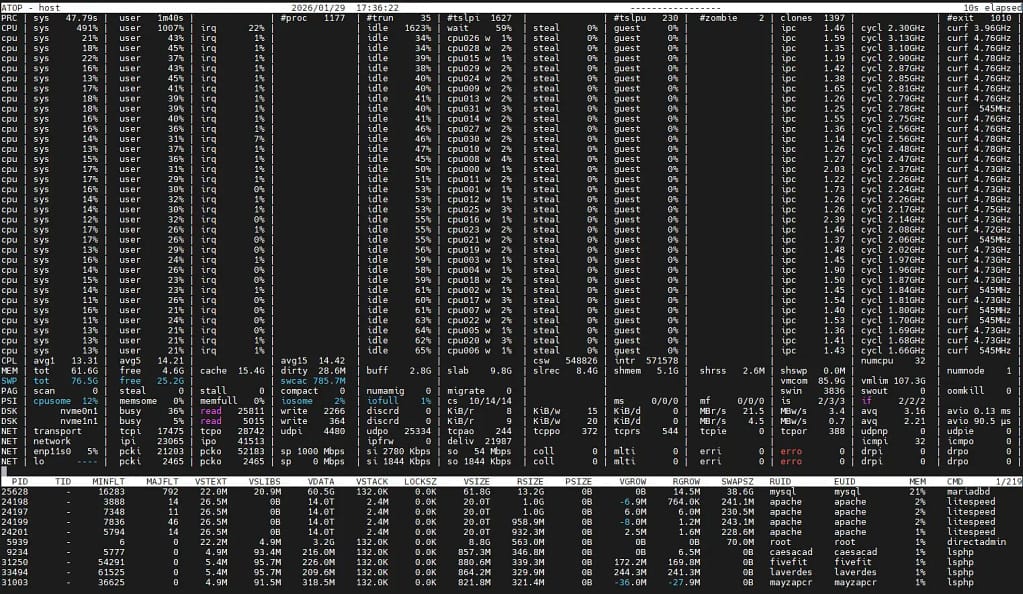The image size is (1023, 594).
Task: Click the mariadbd process command
Action: (970, 492)
